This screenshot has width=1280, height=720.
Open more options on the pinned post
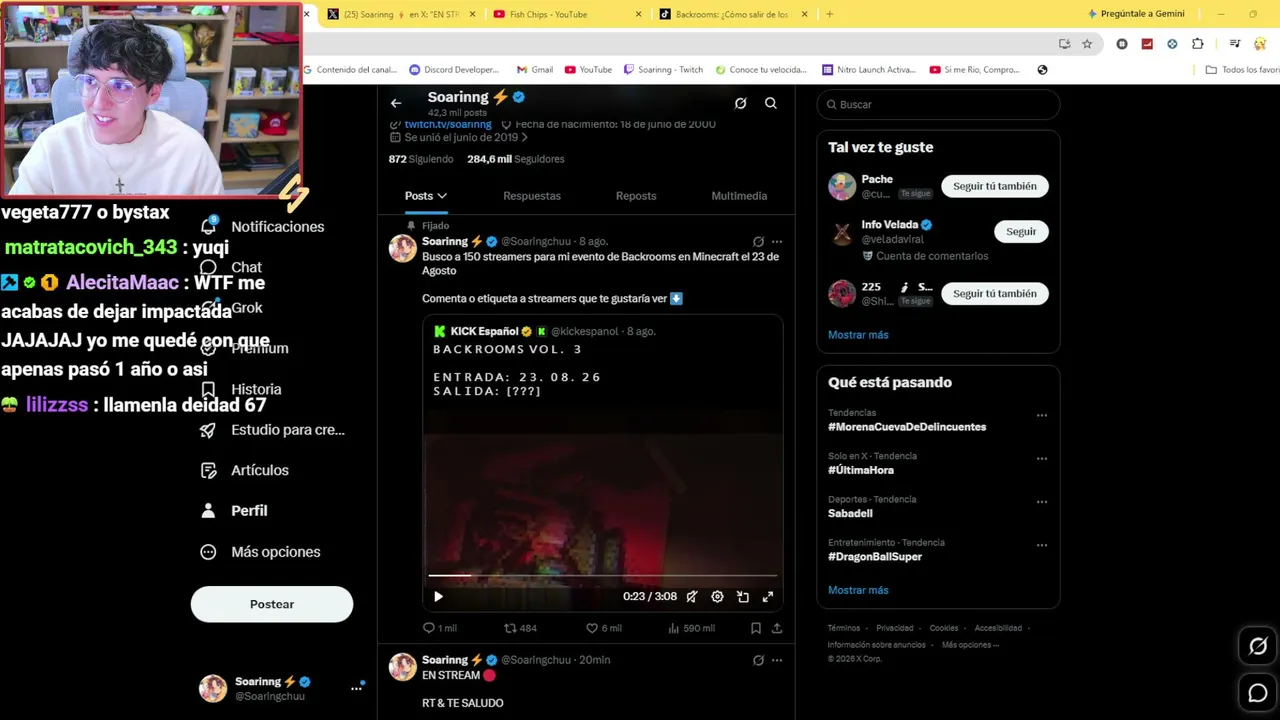tap(777, 241)
